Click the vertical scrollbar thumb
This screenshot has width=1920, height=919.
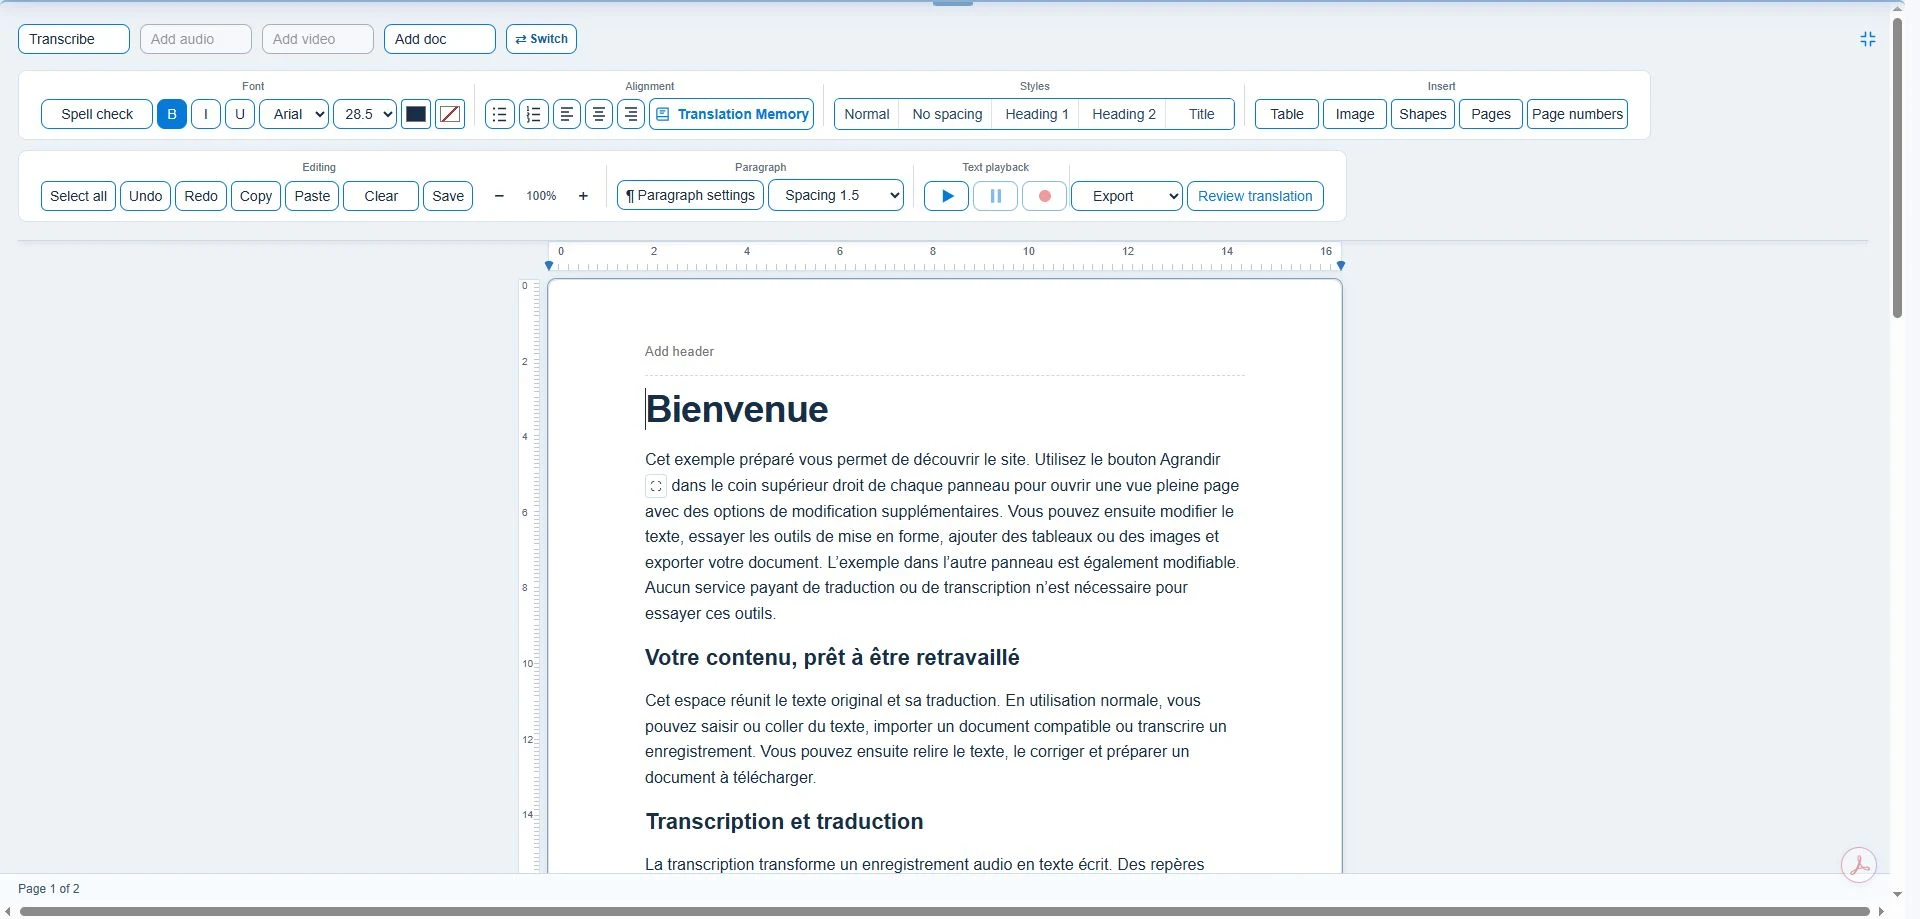coord(1897,167)
